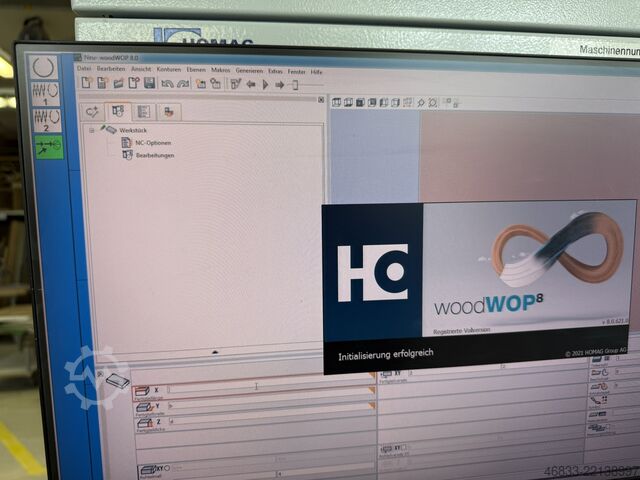640x480 pixels.
Task: Open the Fenster menu
Action: (296, 71)
